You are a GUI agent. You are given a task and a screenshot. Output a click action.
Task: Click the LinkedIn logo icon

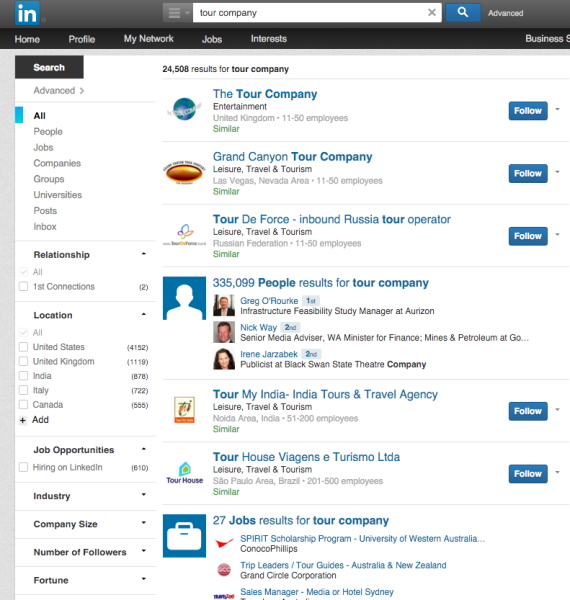tap(27, 13)
